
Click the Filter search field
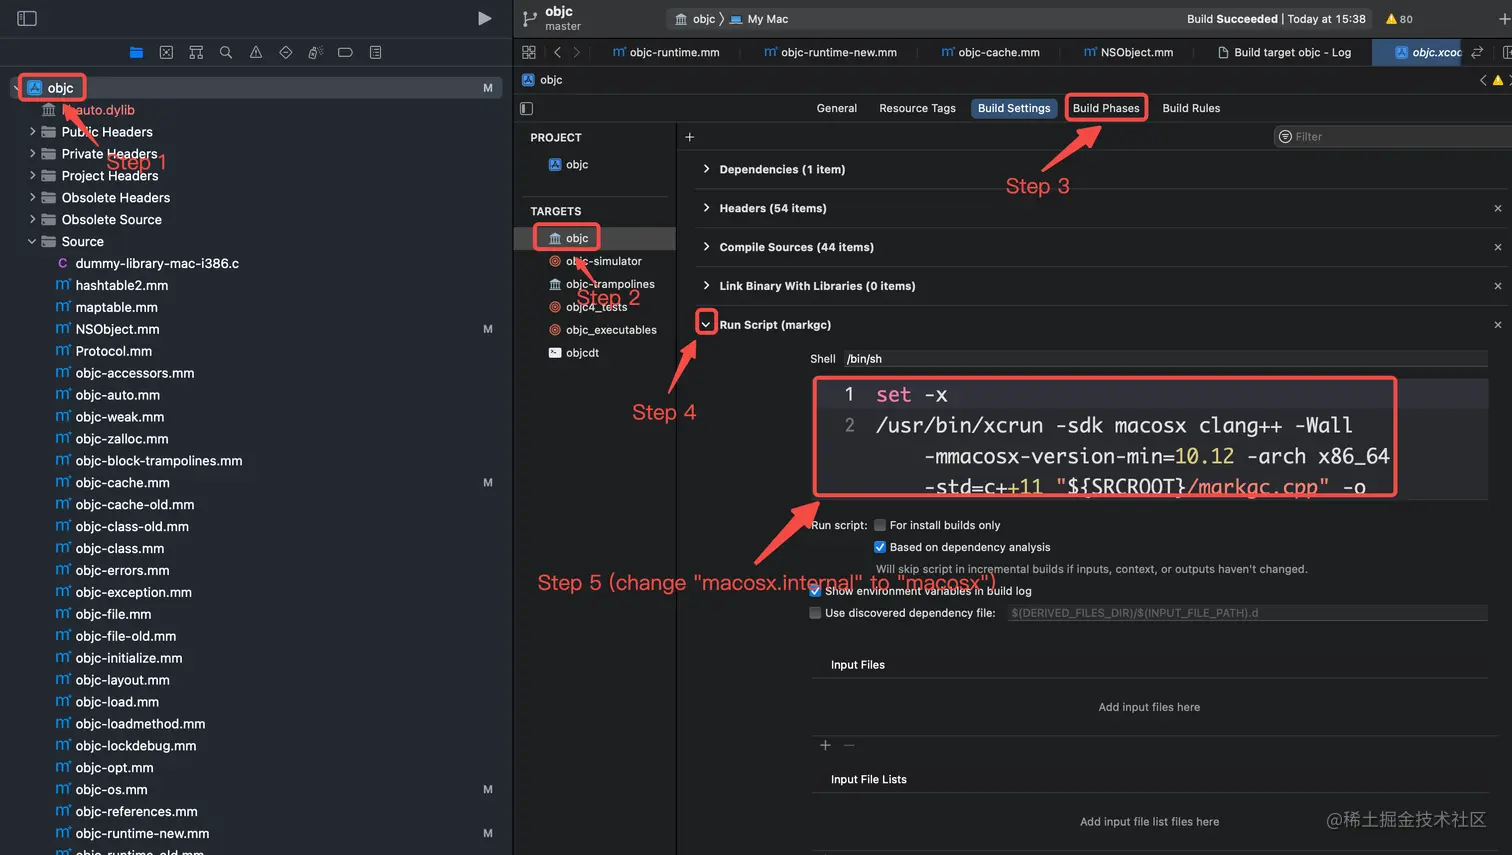pos(1393,137)
